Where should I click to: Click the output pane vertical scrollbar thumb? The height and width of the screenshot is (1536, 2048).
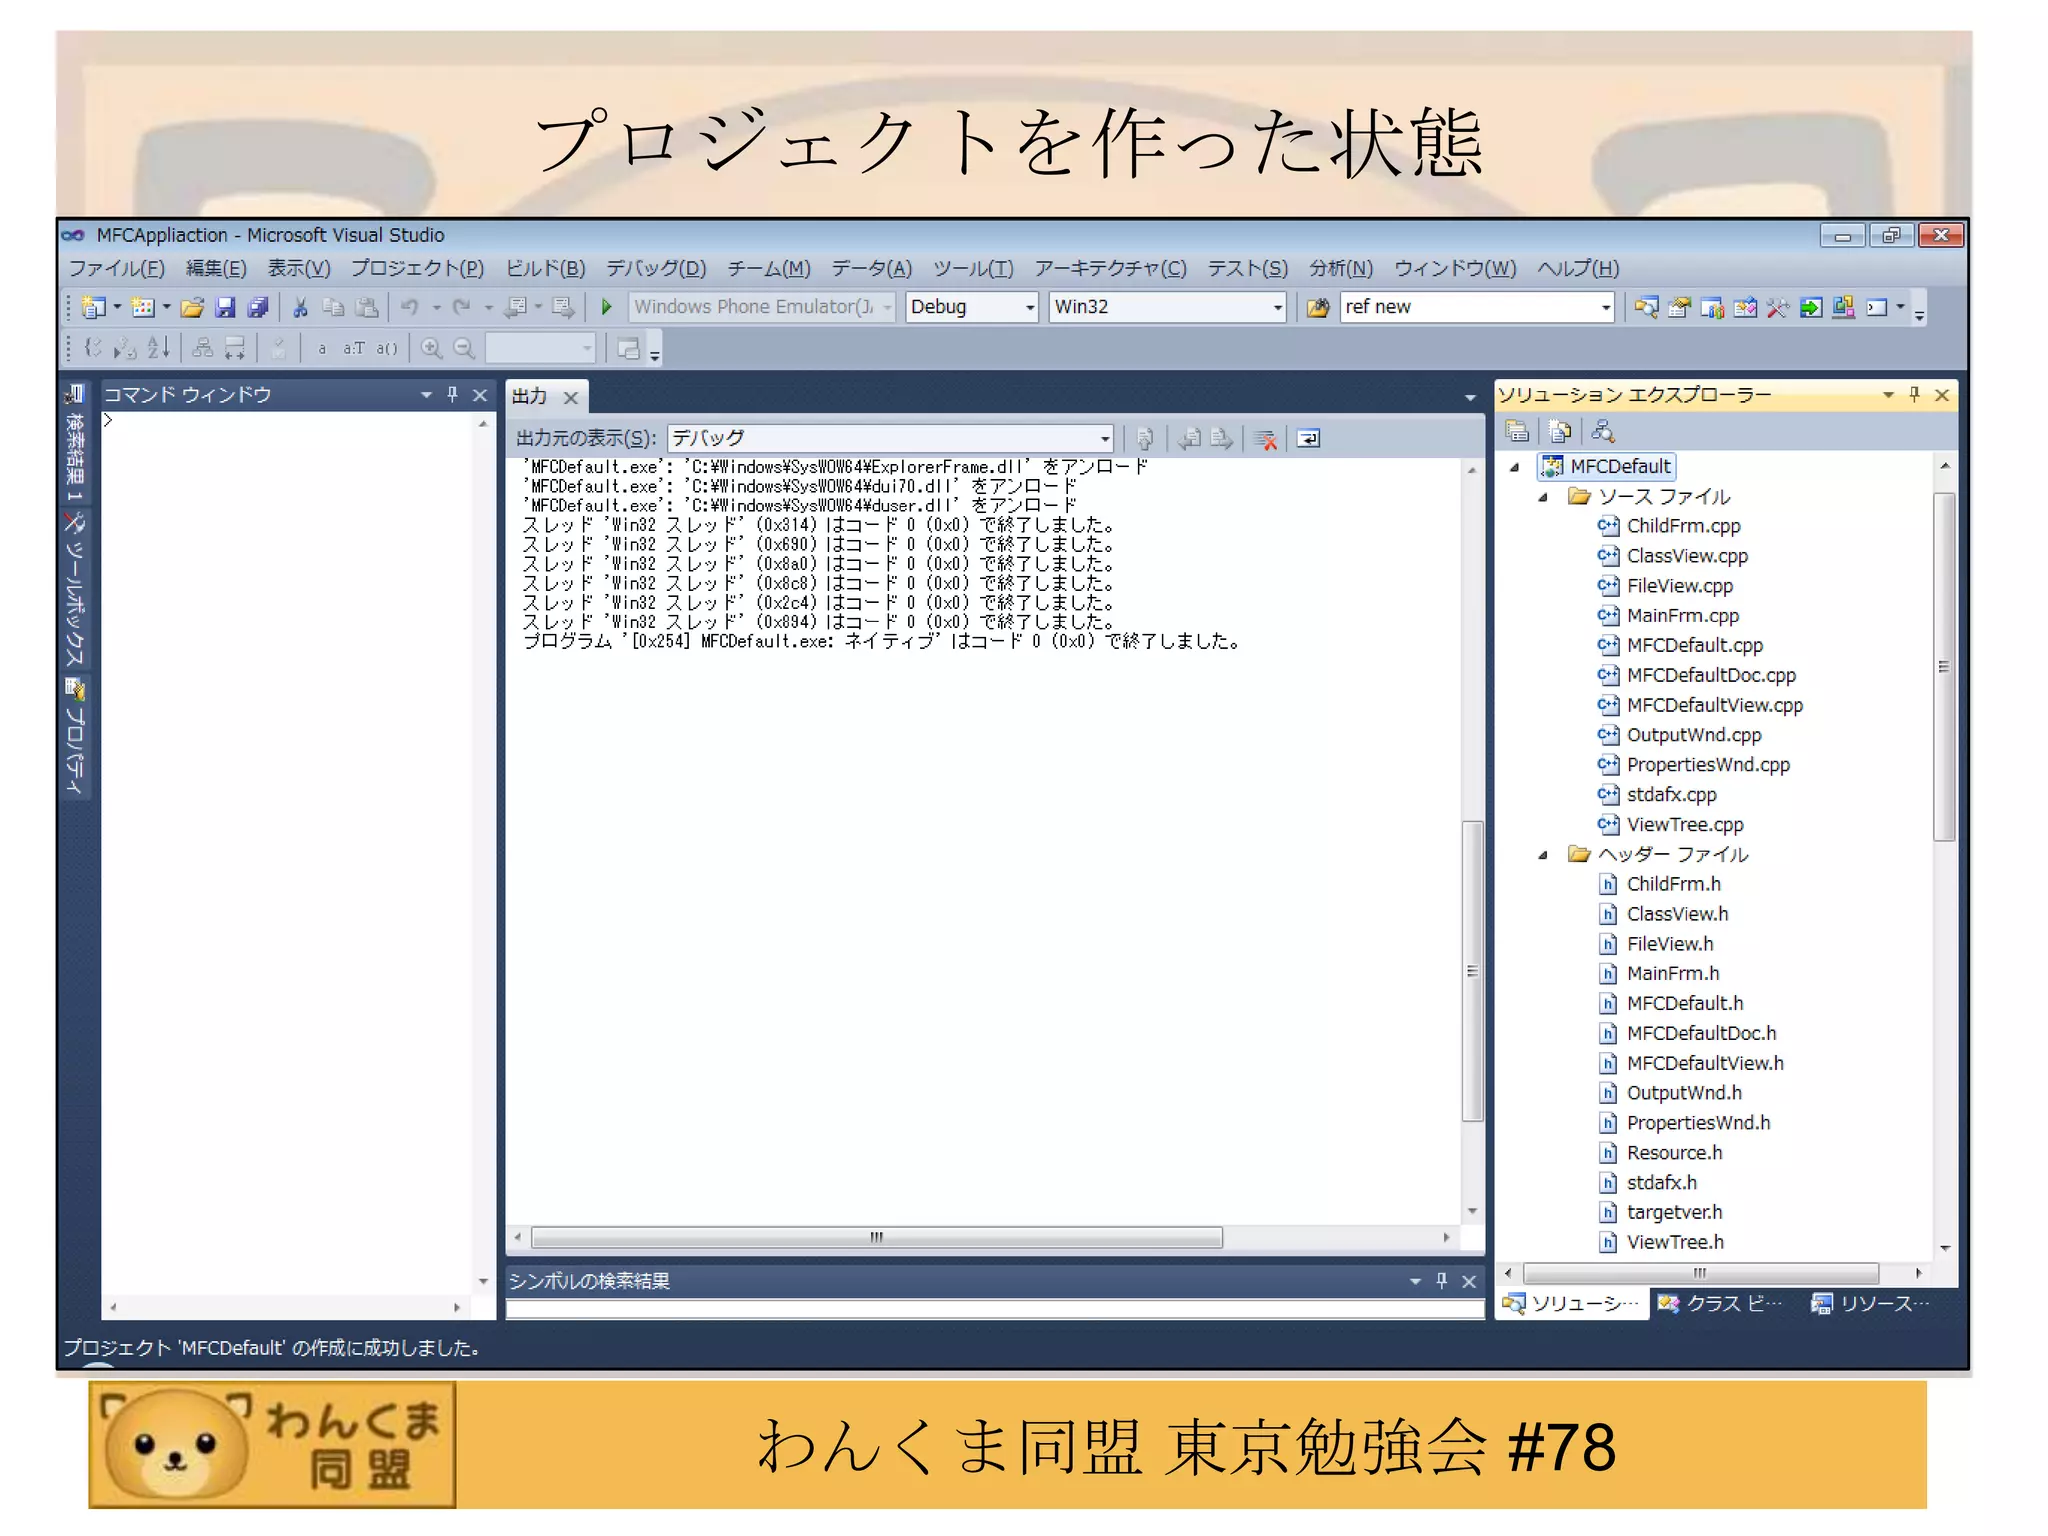[x=1472, y=971]
